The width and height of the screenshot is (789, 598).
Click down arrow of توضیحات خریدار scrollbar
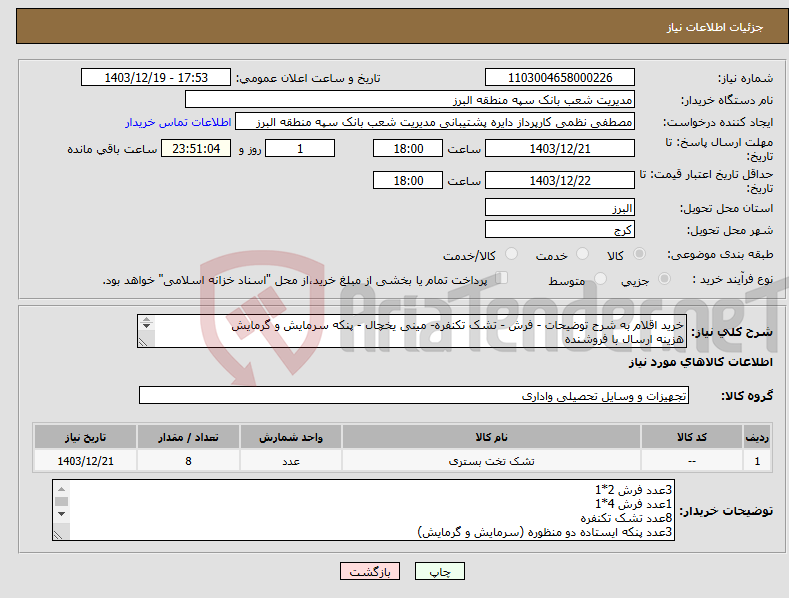pyautogui.click(x=61, y=514)
